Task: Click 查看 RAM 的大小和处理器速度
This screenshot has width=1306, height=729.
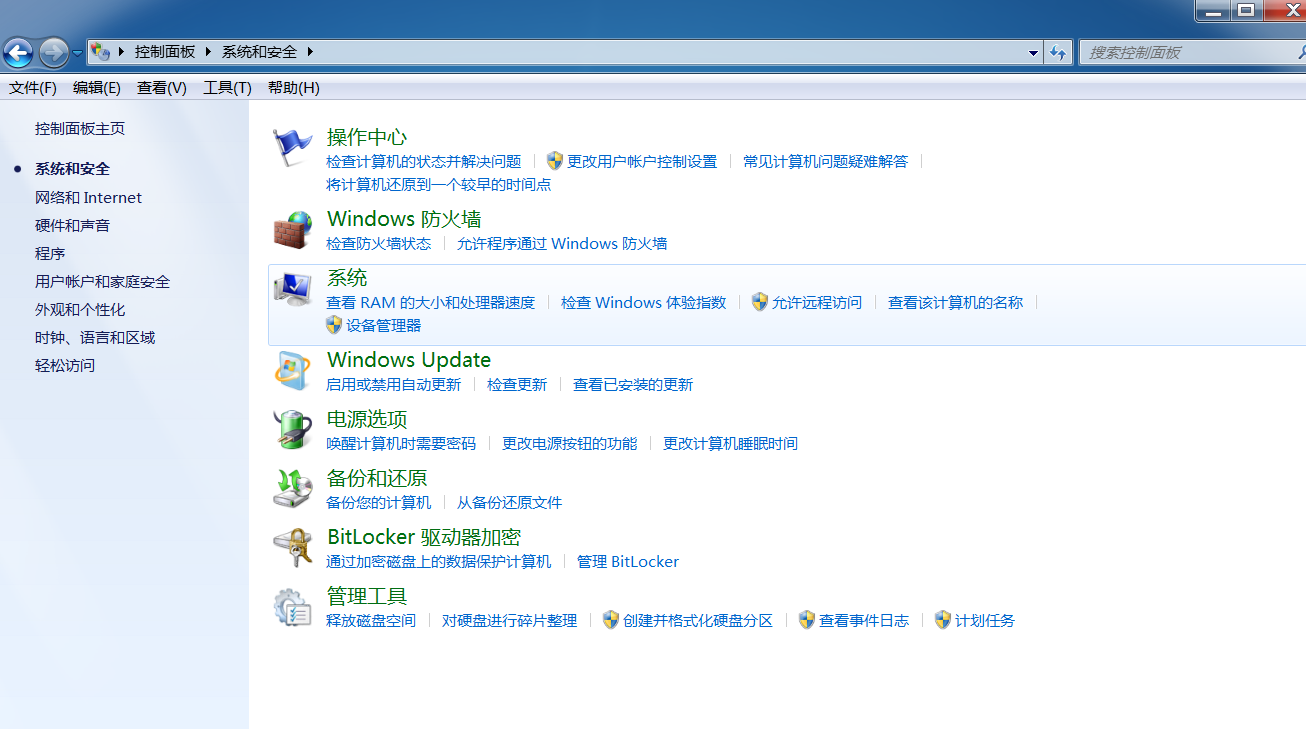Action: [431, 302]
